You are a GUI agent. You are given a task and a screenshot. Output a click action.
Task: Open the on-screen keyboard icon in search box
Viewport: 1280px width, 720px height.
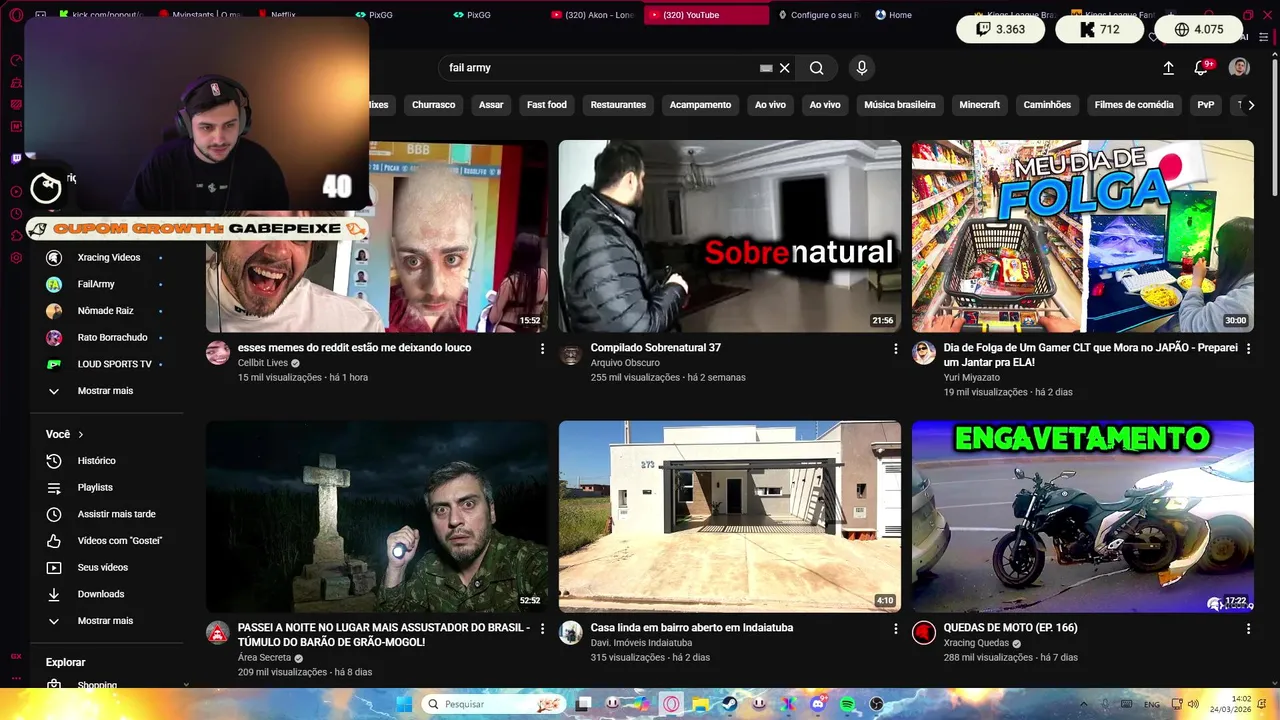(766, 68)
